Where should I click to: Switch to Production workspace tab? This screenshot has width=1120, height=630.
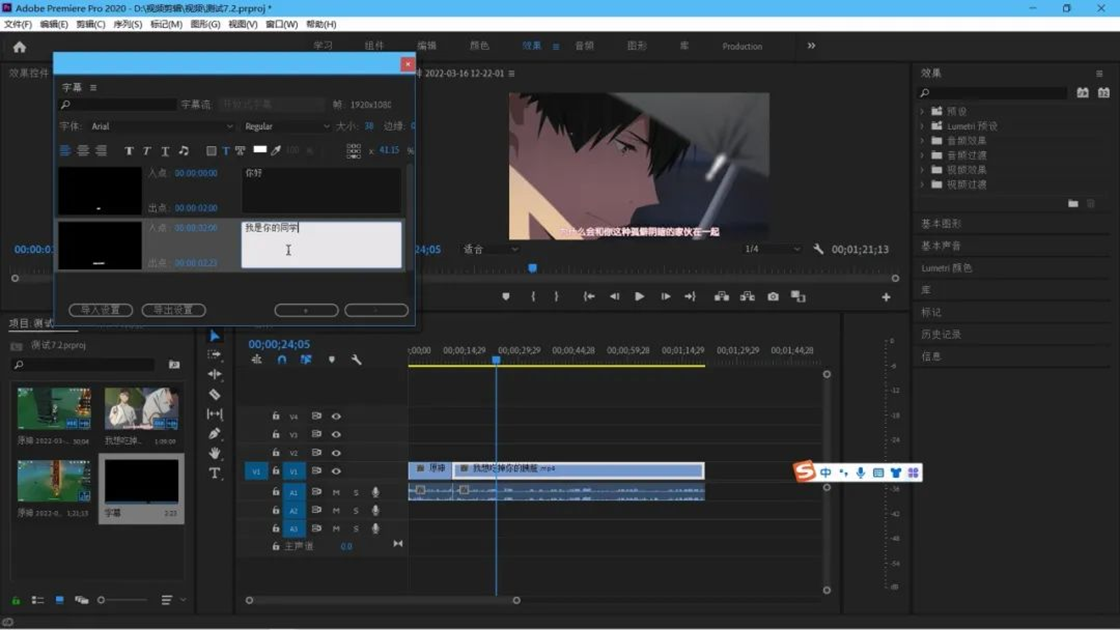click(742, 46)
